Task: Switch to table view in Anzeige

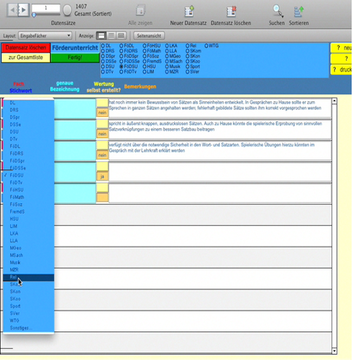Action: (121, 35)
